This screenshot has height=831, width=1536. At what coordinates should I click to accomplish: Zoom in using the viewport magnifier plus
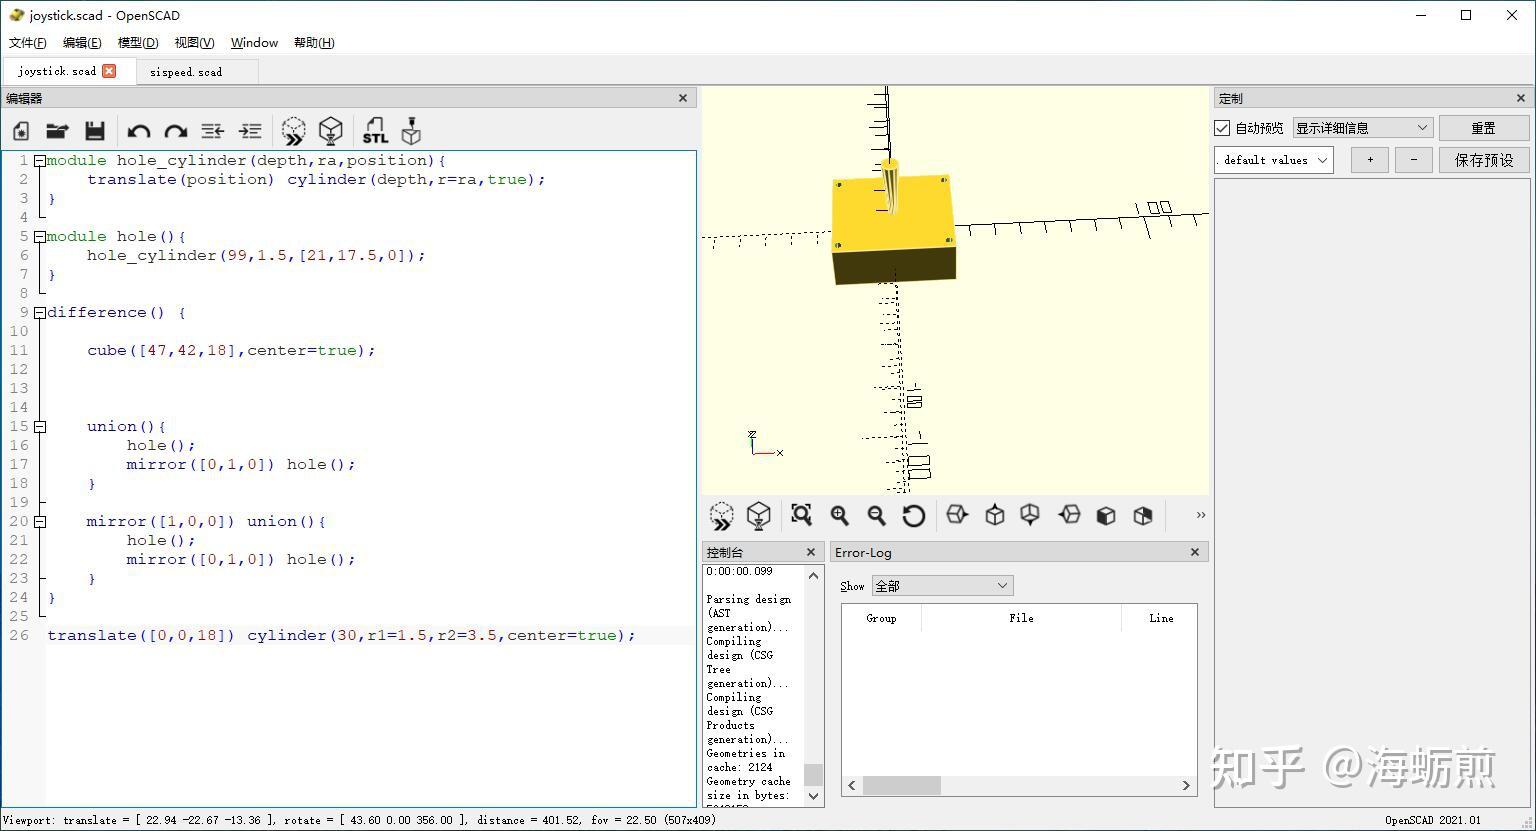click(x=840, y=515)
